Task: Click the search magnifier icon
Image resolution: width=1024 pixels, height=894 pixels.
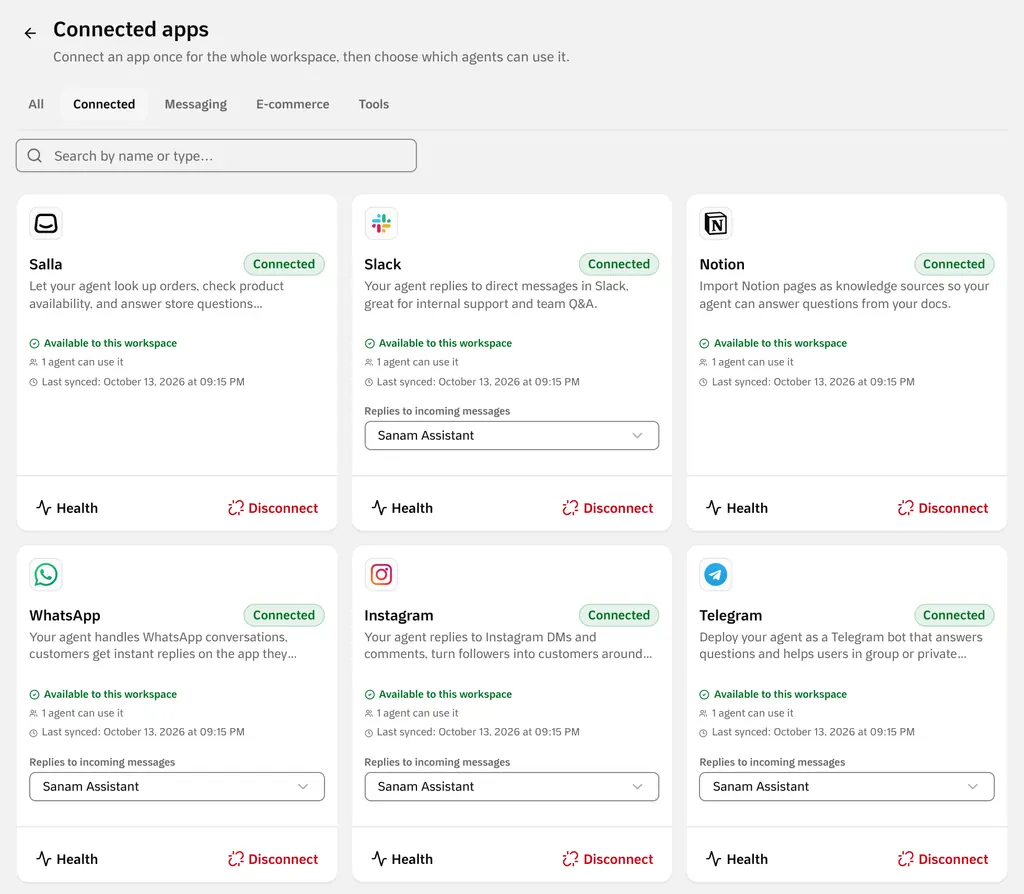Action: pos(35,155)
